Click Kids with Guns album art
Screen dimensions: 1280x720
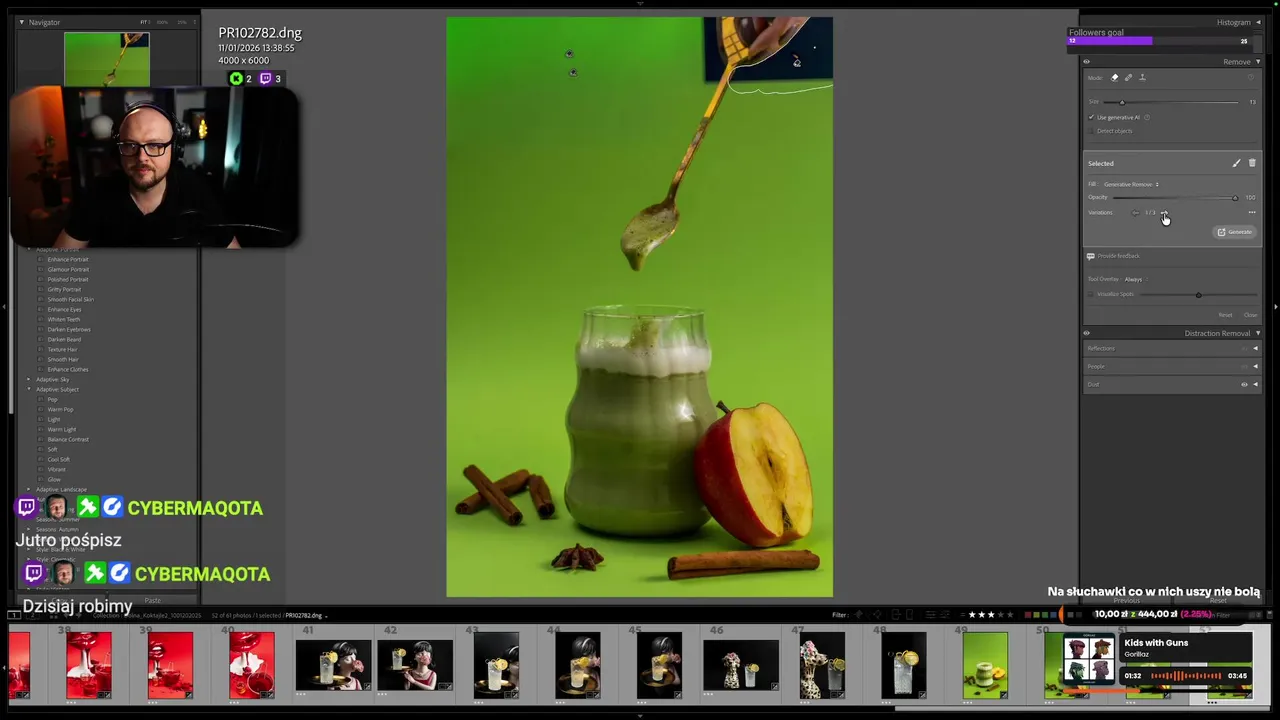tap(1088, 660)
